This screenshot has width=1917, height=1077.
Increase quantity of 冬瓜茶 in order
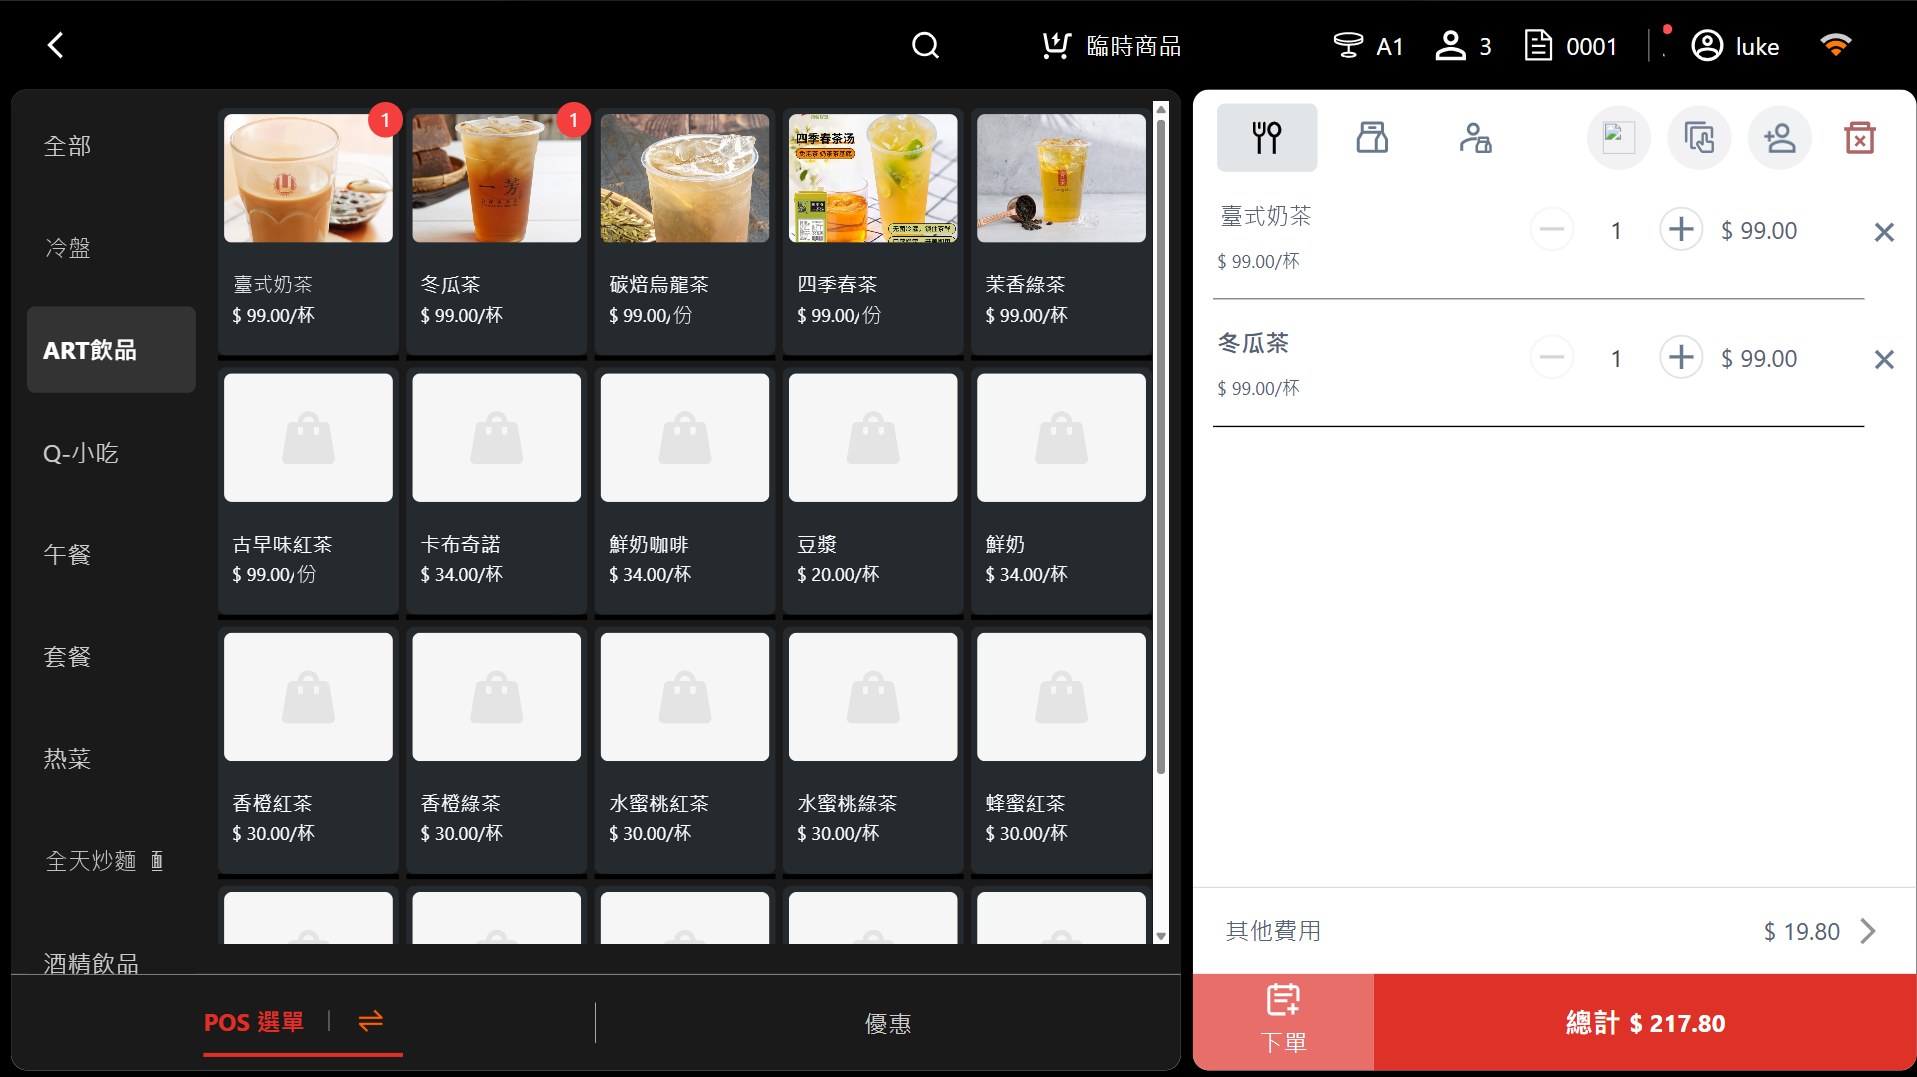(1681, 357)
